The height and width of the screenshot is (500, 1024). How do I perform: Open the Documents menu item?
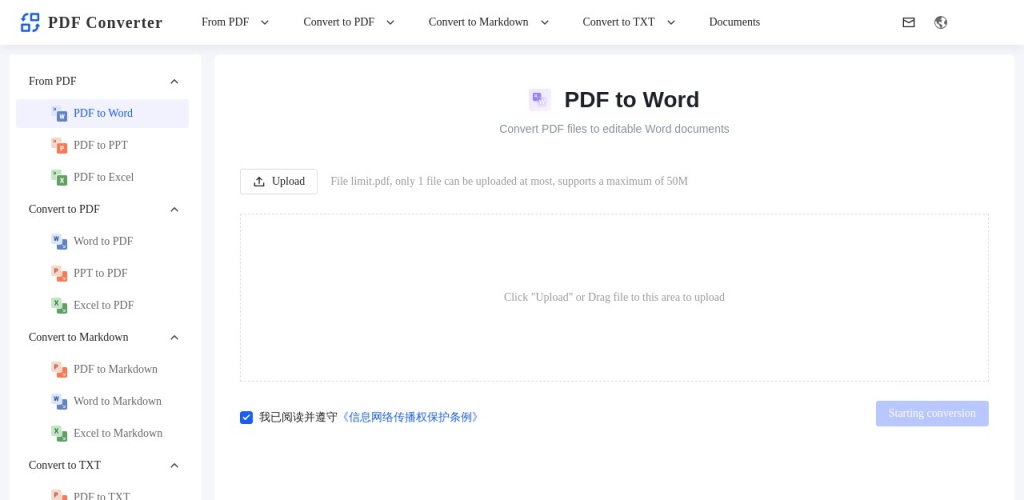point(734,22)
